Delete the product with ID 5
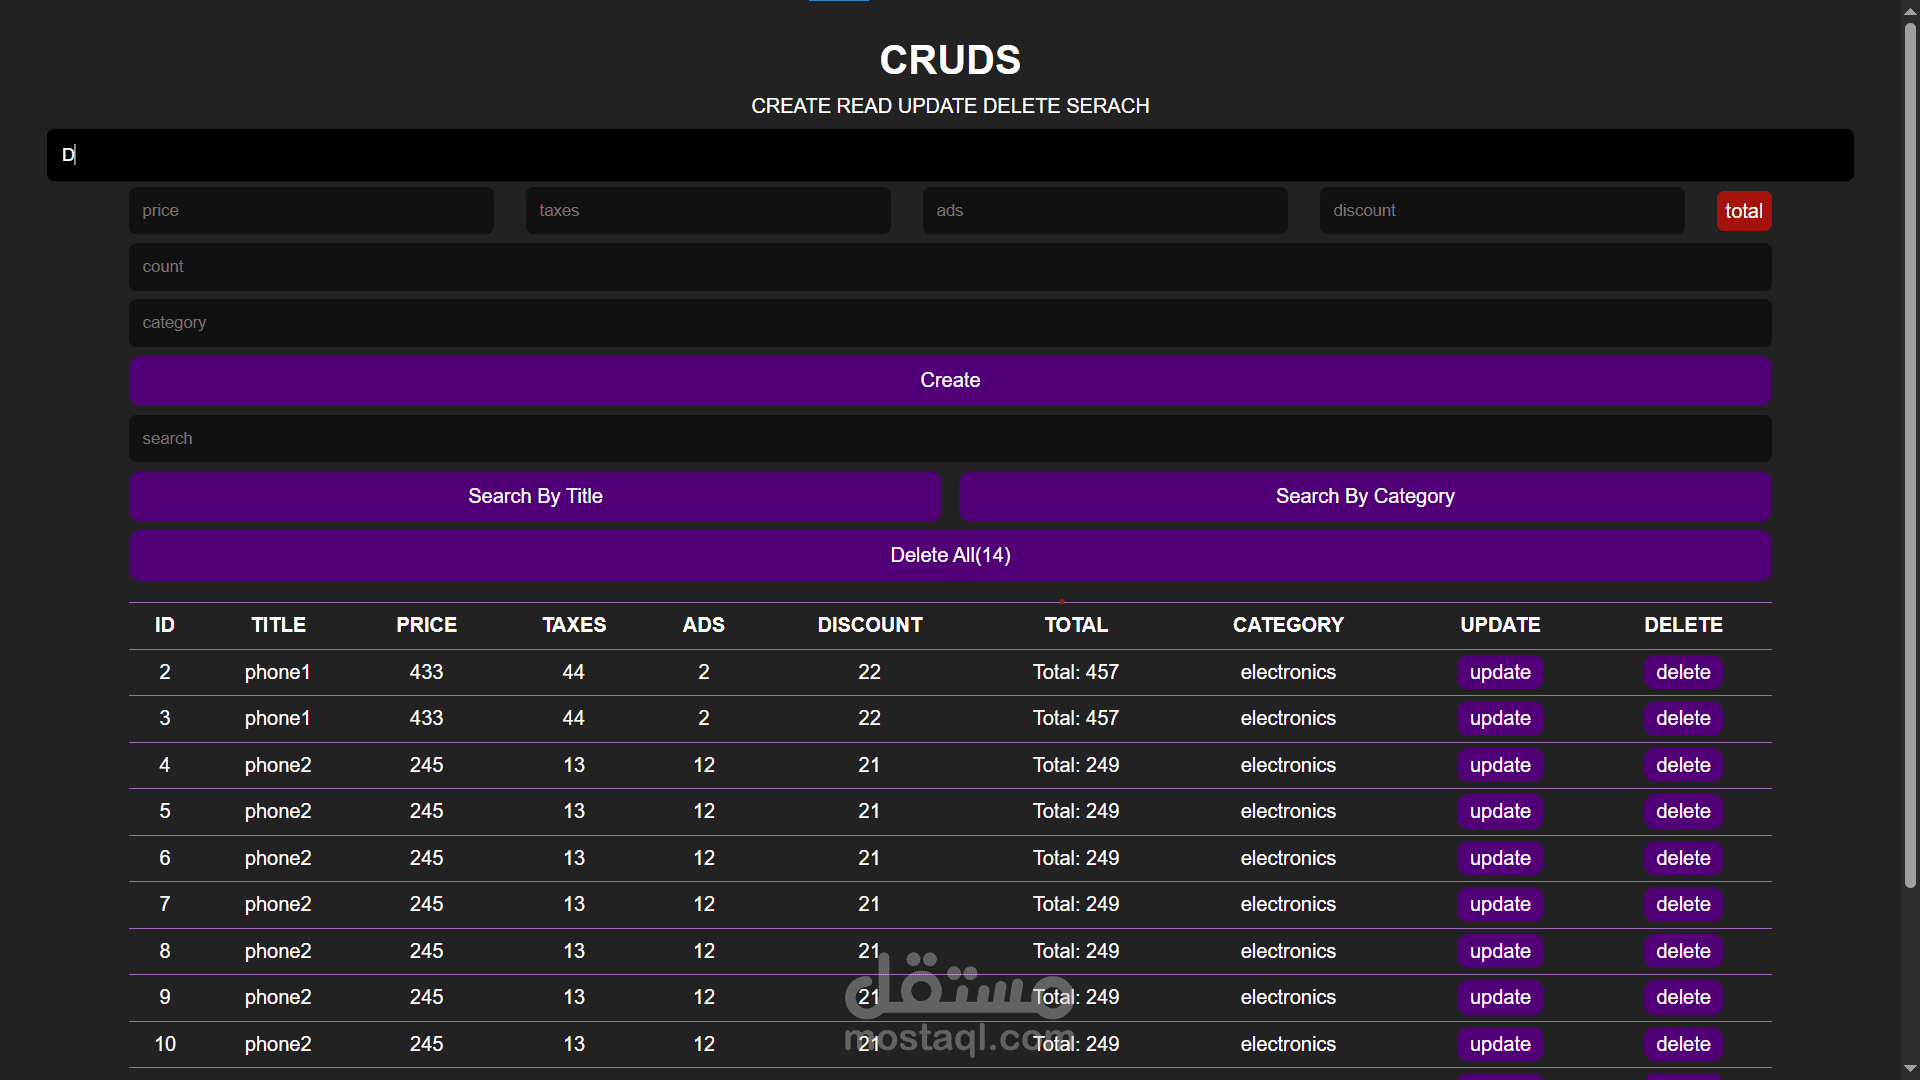The height and width of the screenshot is (1080, 1920). pyautogui.click(x=1682, y=811)
